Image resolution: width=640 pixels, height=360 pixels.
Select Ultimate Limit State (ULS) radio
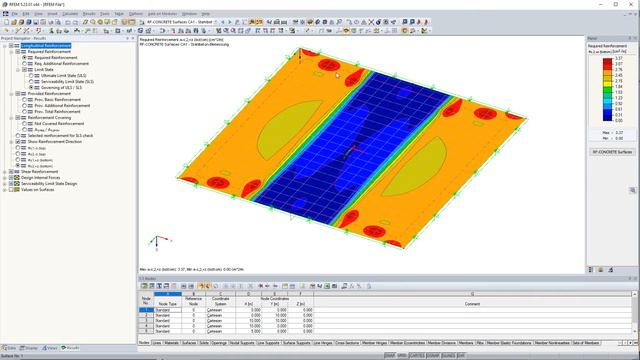pyautogui.click(x=31, y=76)
